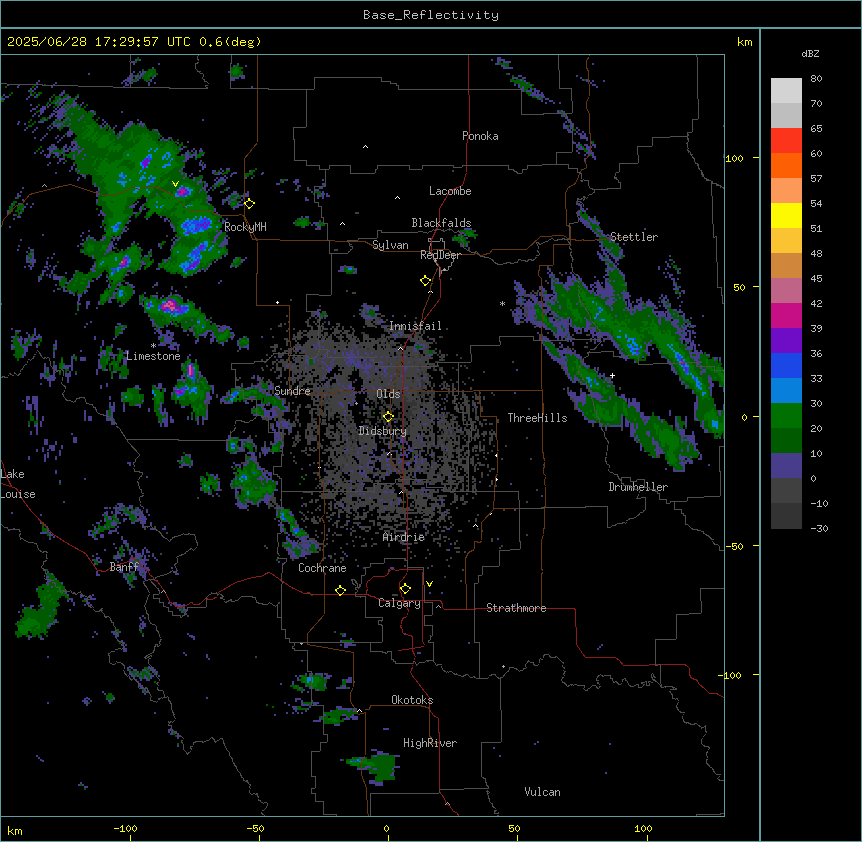
Task: Click the Lacombe label
Action: coord(450,191)
